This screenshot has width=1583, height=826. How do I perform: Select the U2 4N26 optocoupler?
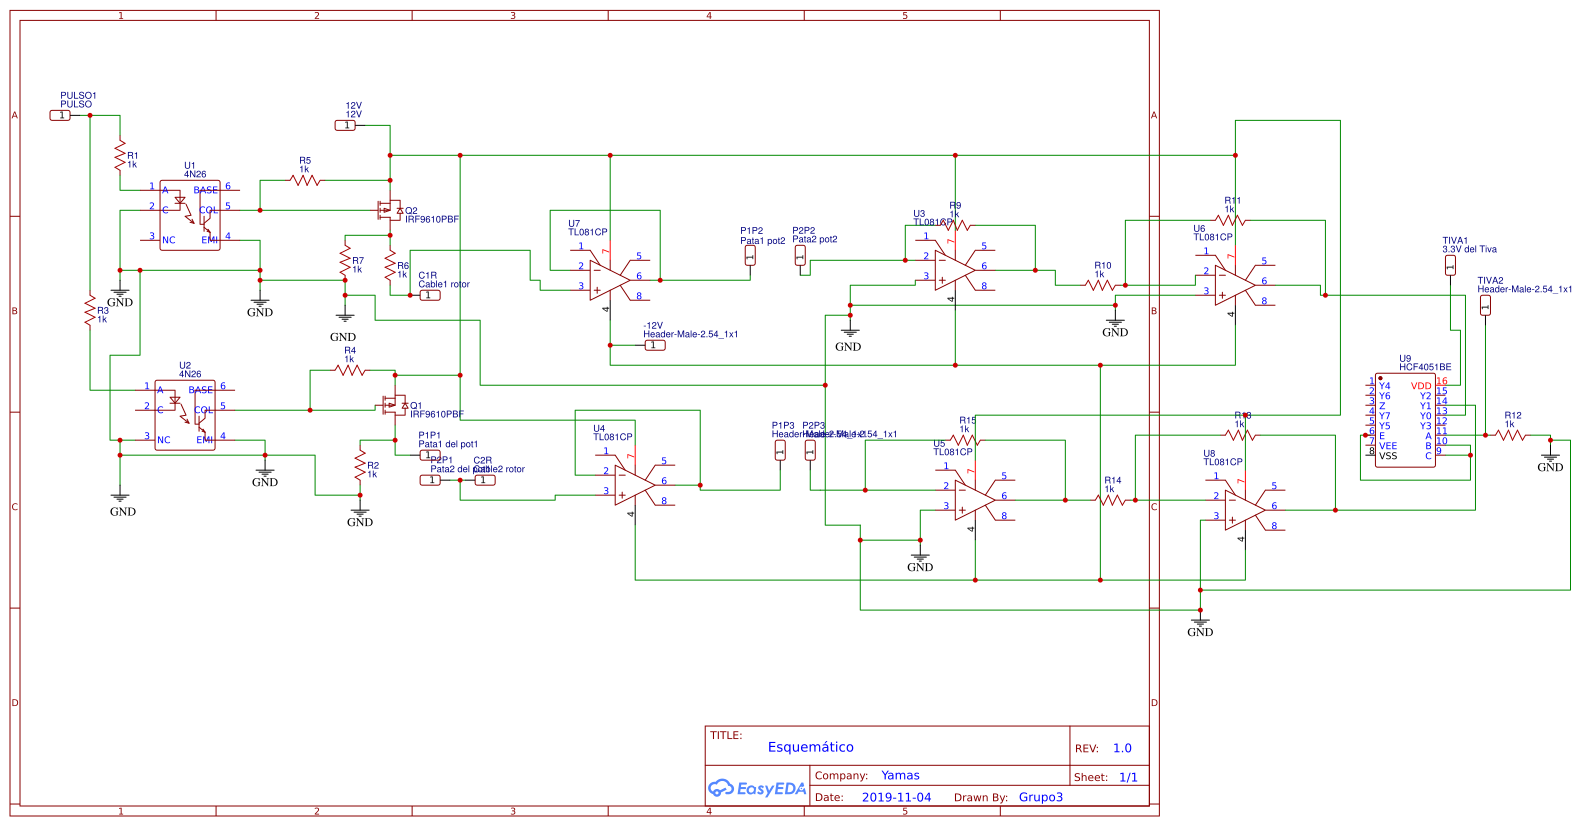(184, 414)
